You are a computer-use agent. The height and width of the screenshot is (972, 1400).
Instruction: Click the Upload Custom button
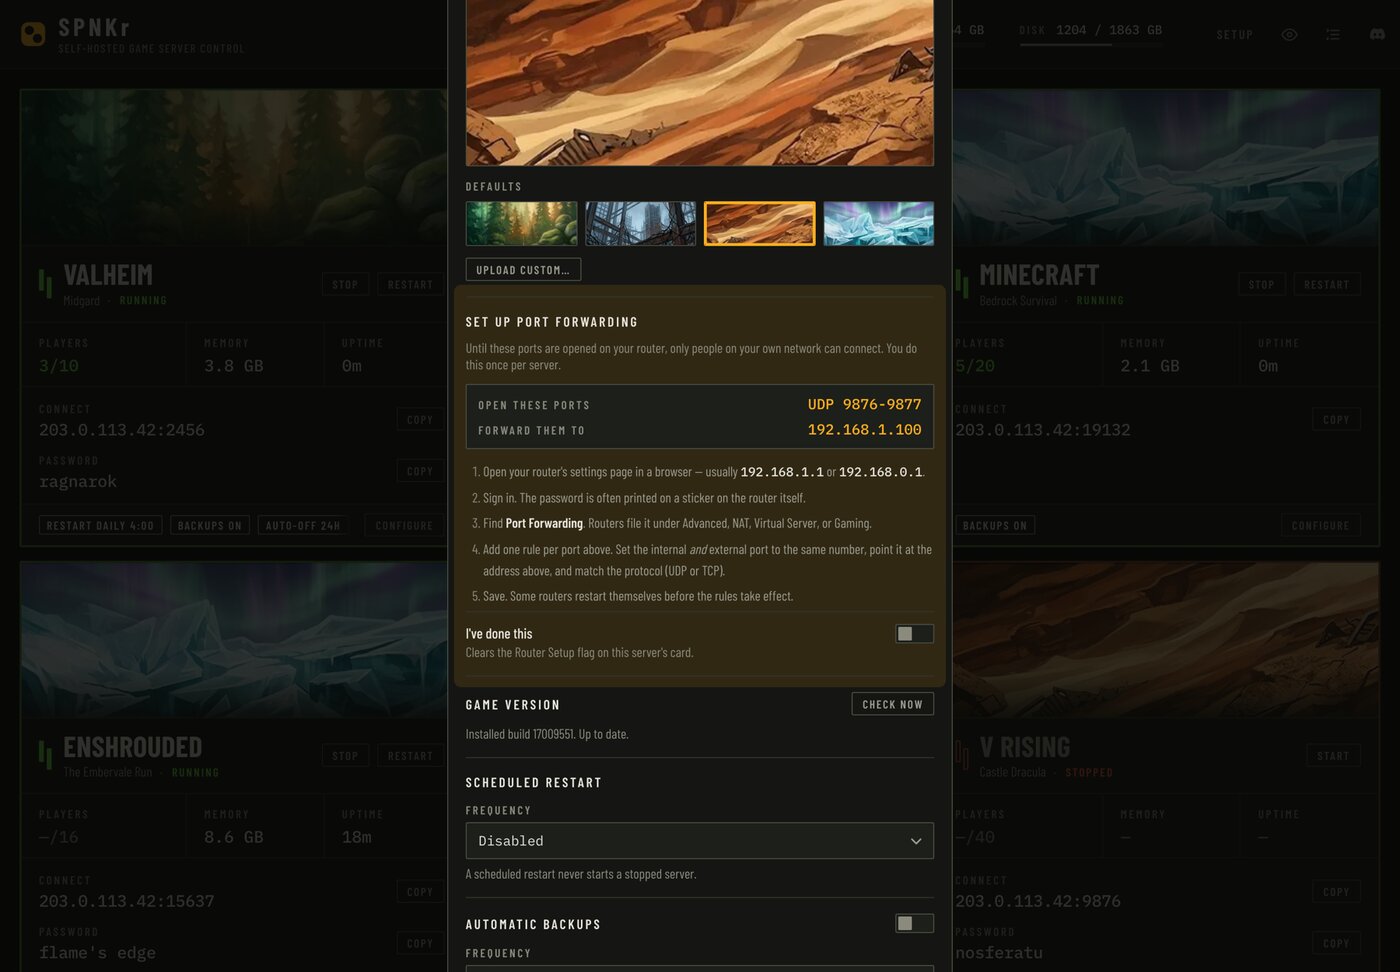click(523, 270)
